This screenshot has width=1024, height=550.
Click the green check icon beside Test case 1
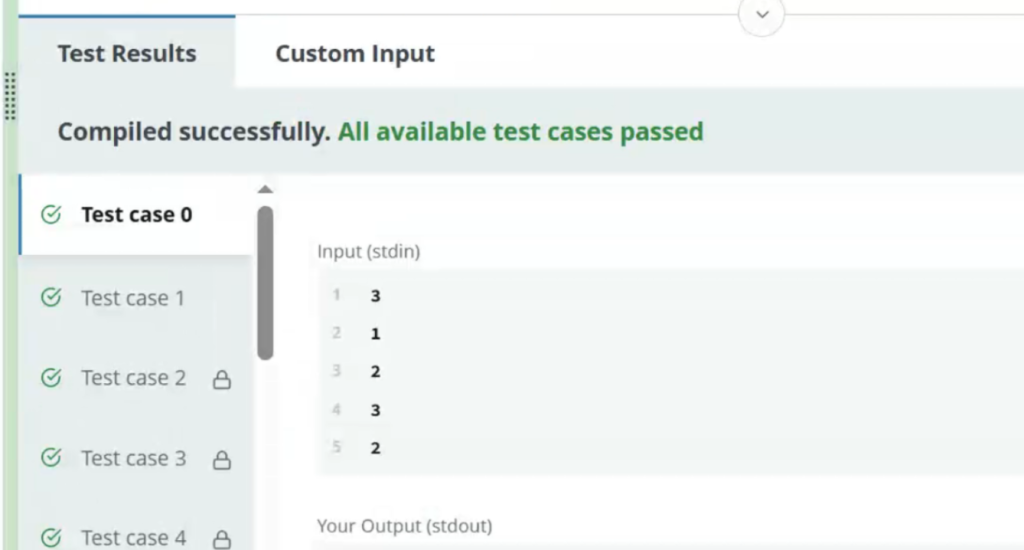click(x=51, y=298)
